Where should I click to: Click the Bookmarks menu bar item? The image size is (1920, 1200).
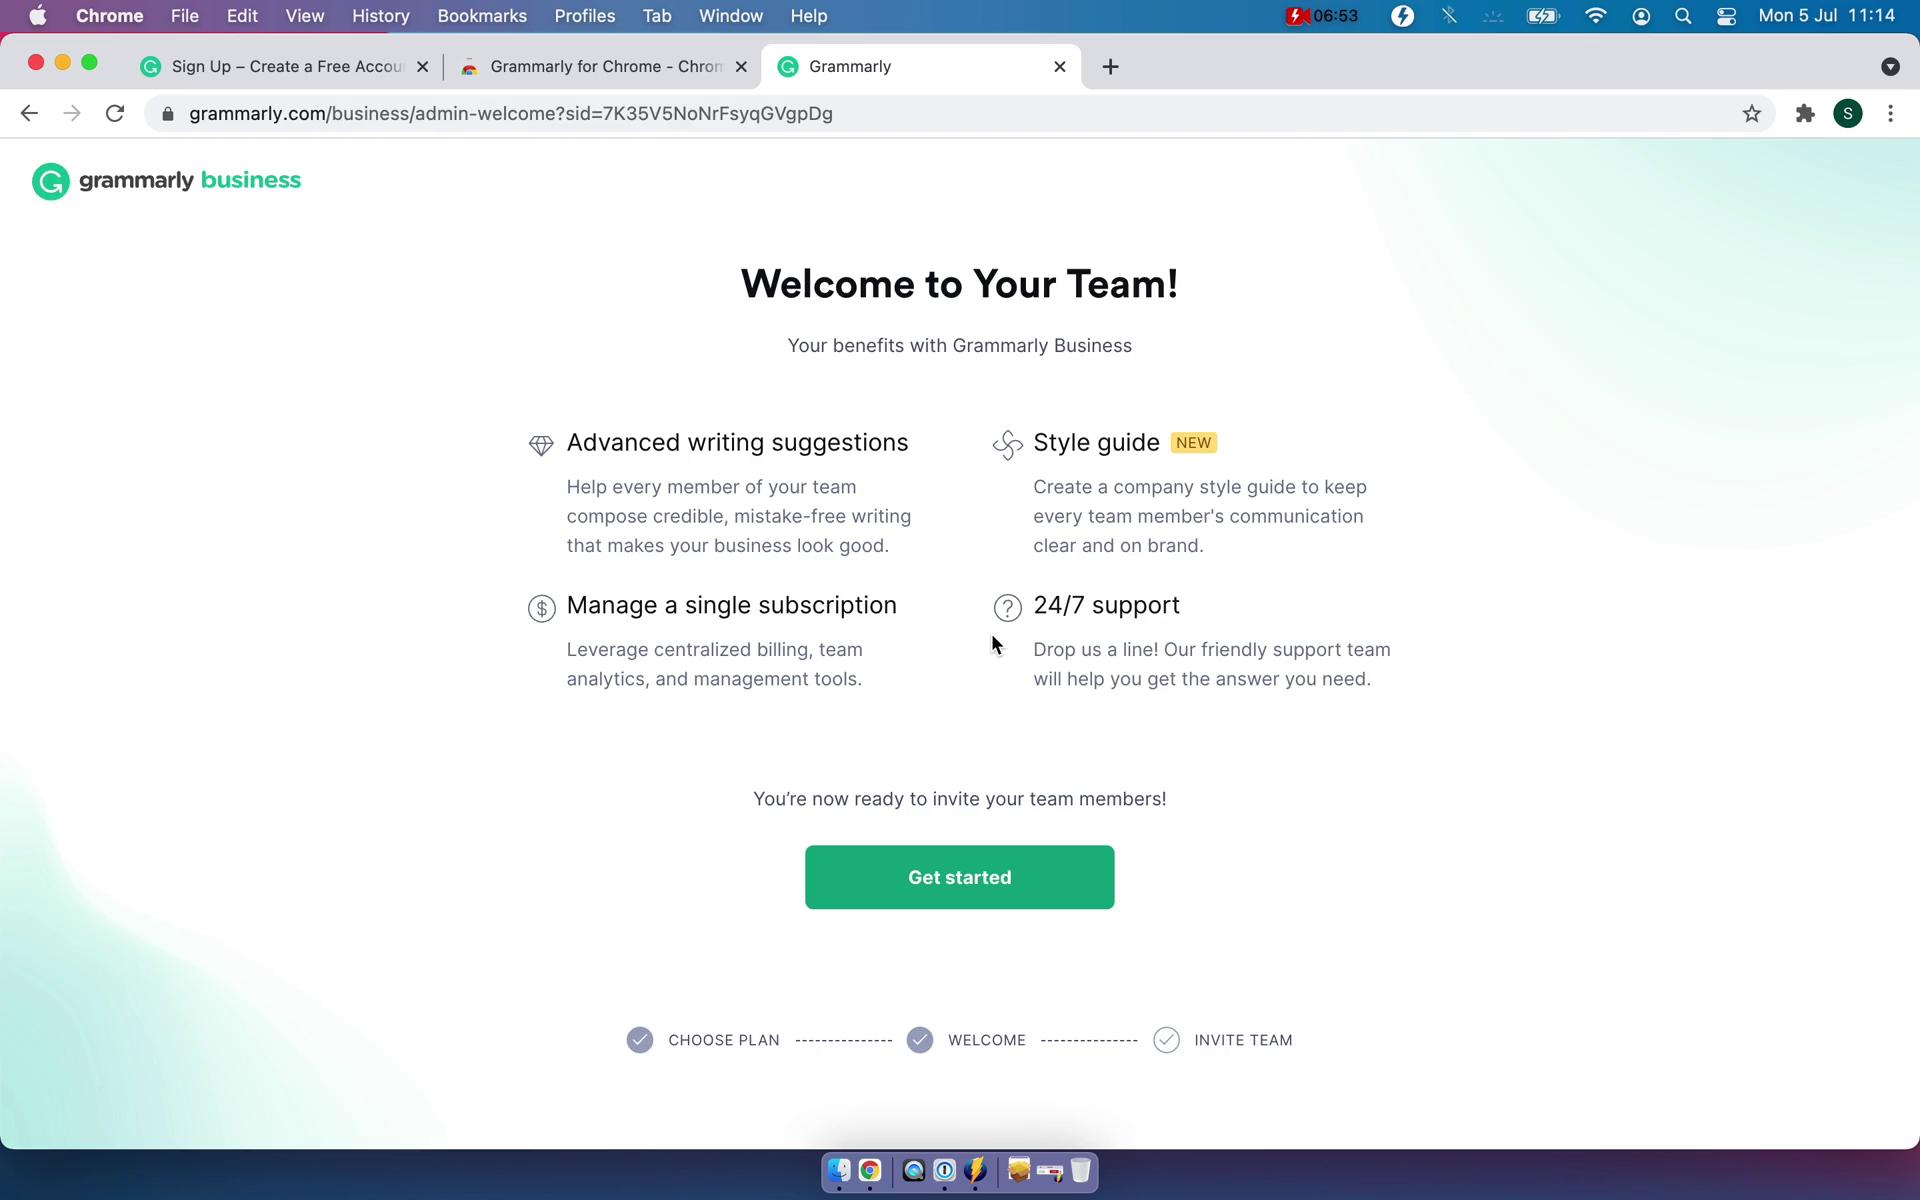(x=482, y=15)
